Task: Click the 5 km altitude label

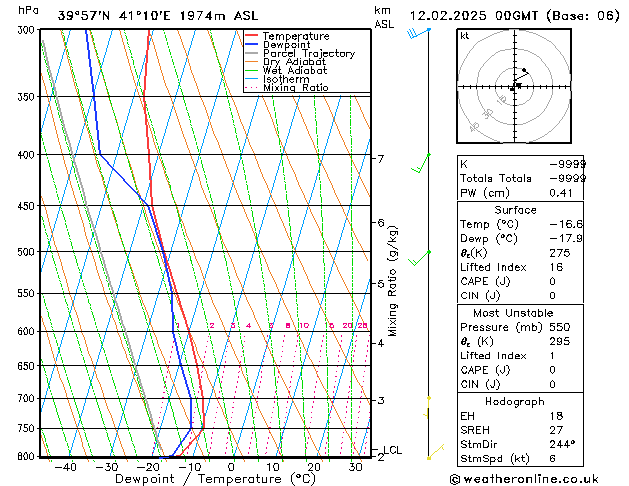Action: pyautogui.click(x=381, y=284)
